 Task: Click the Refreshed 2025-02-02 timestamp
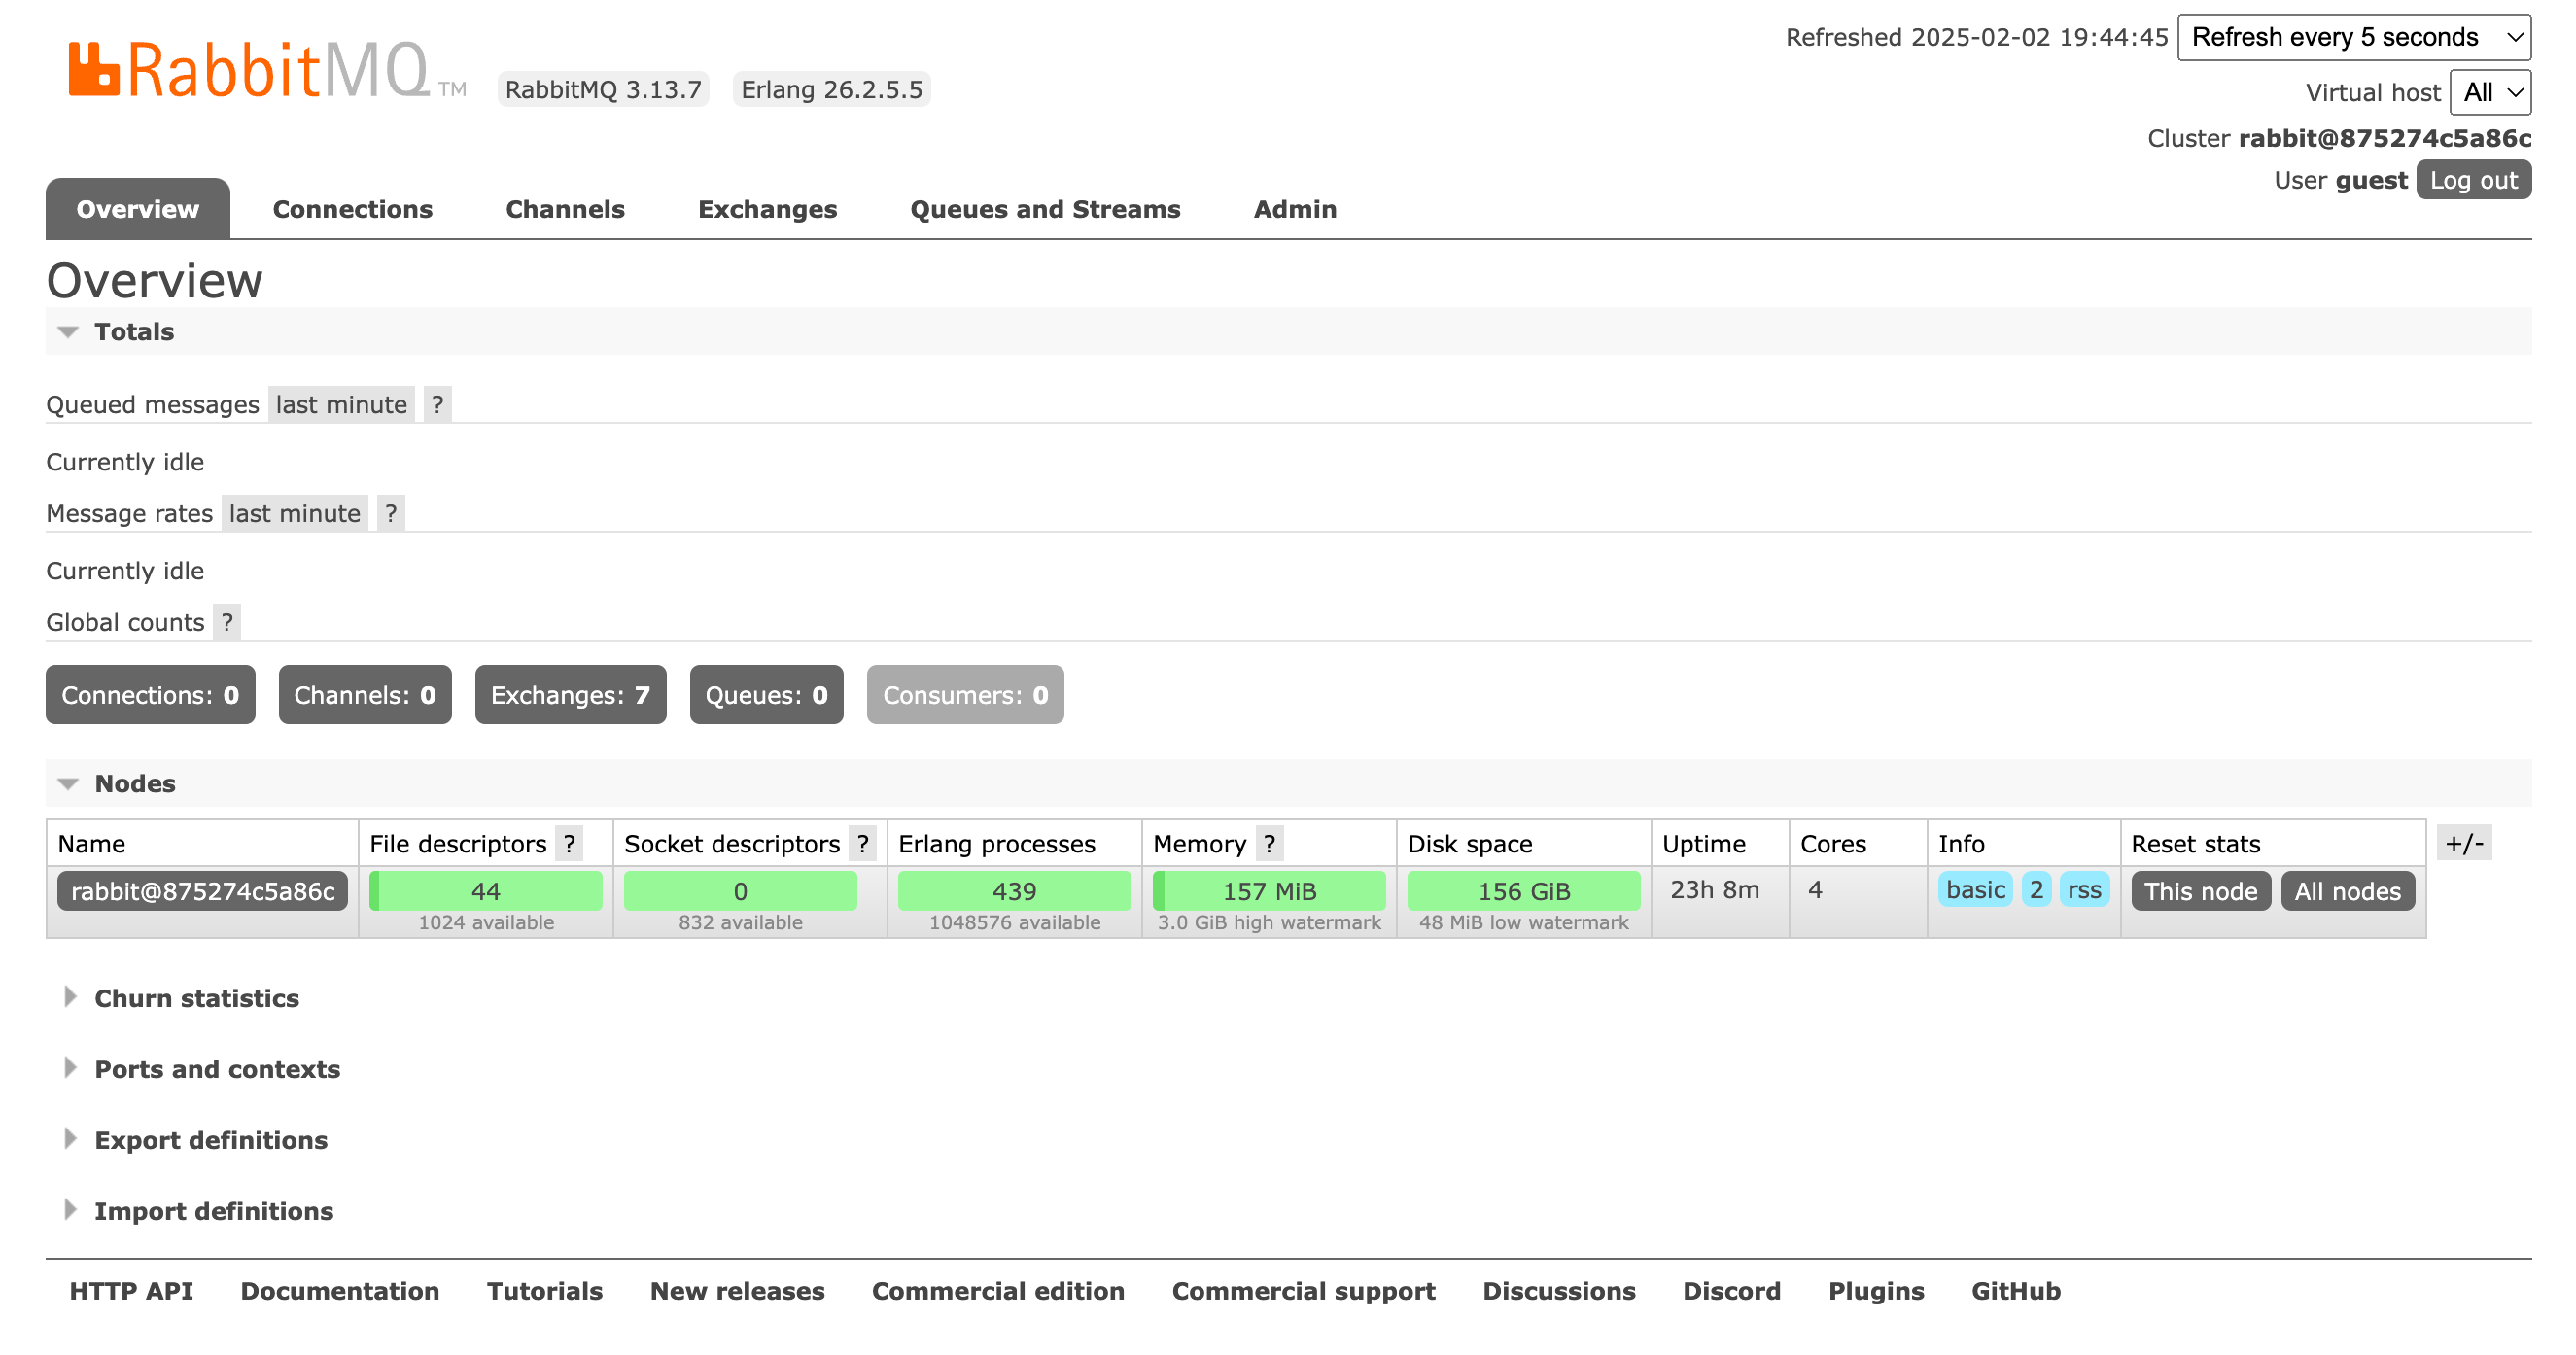[1976, 38]
